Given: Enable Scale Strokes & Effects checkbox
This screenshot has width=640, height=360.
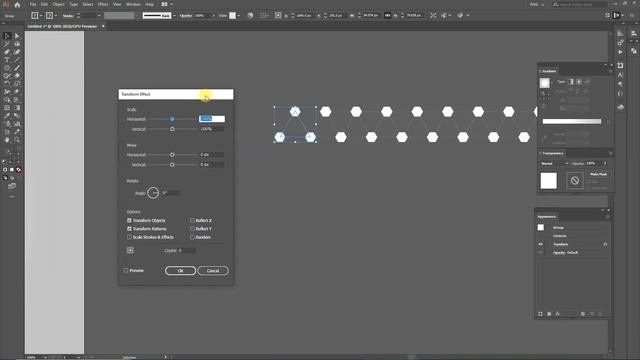Looking at the screenshot, I should click(129, 237).
